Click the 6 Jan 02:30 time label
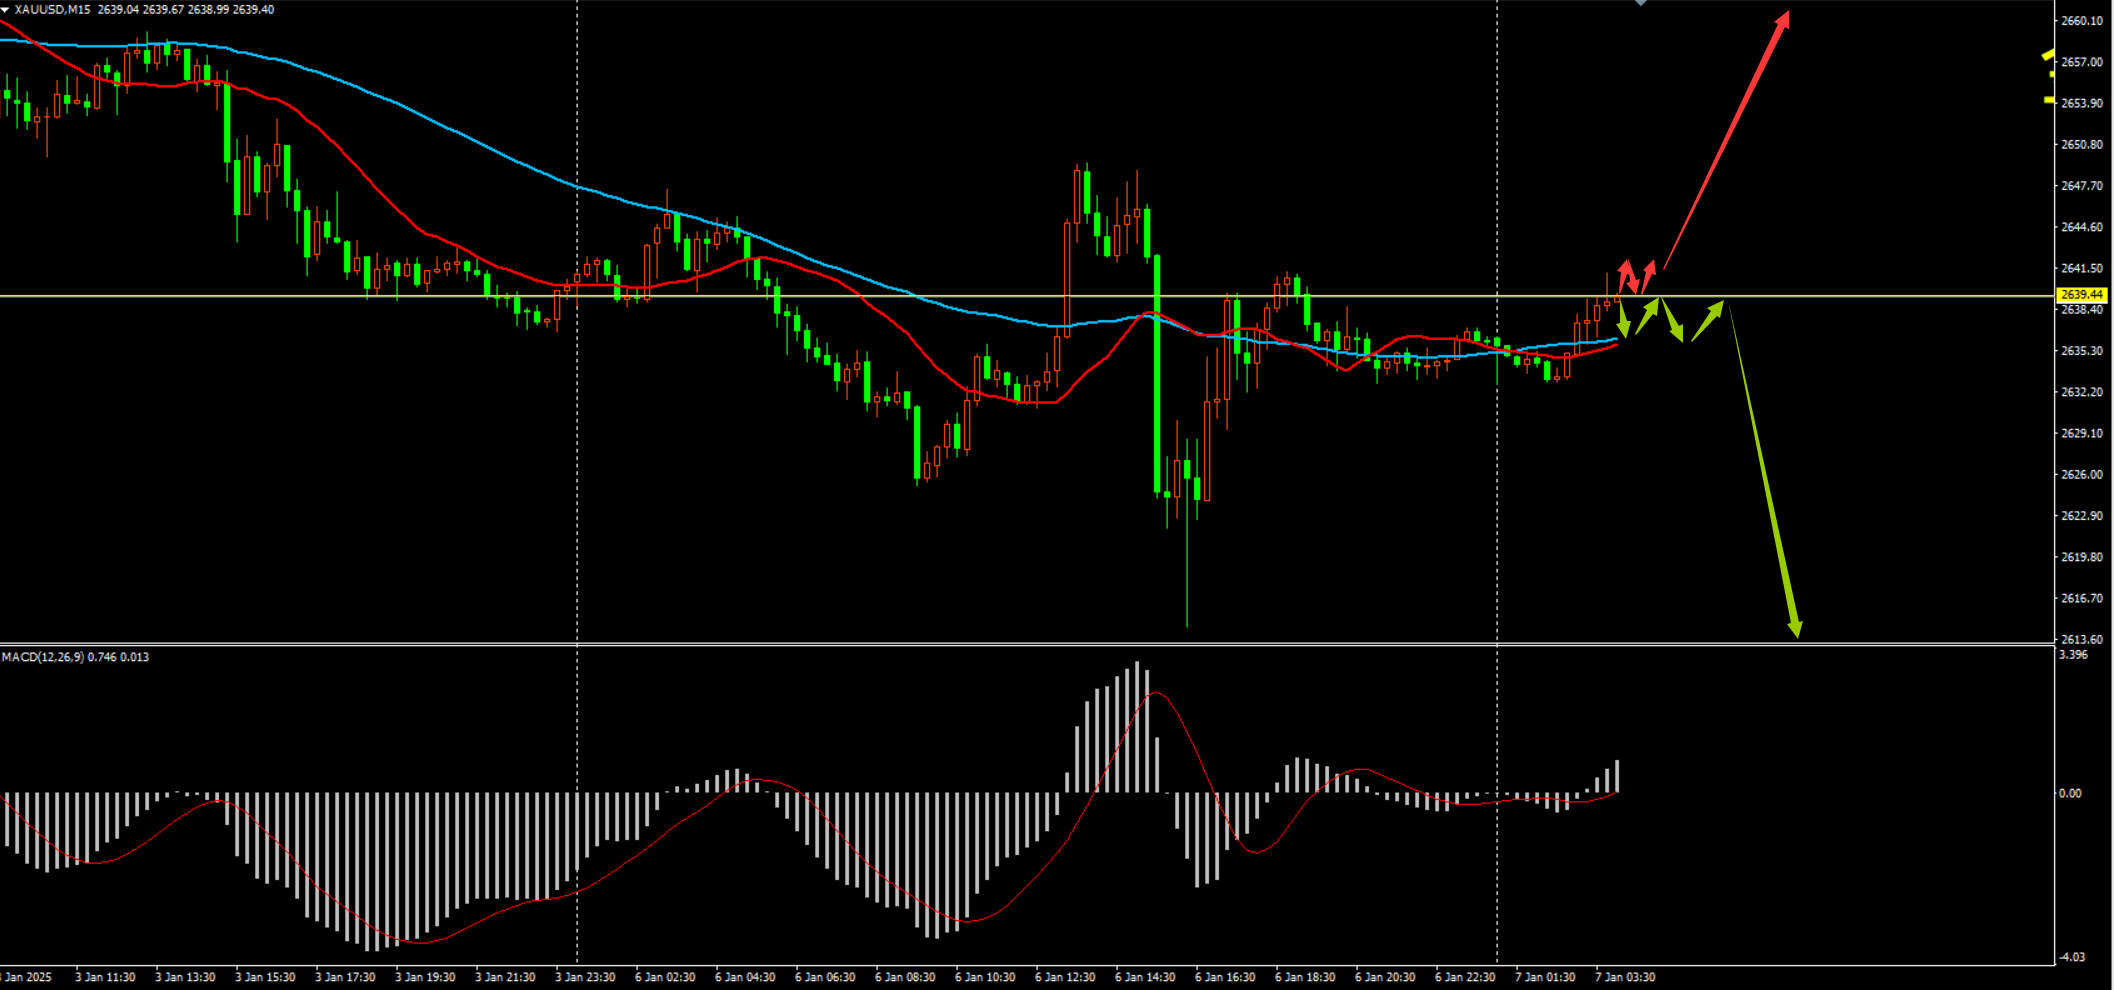The image size is (2114, 990). coord(665,977)
